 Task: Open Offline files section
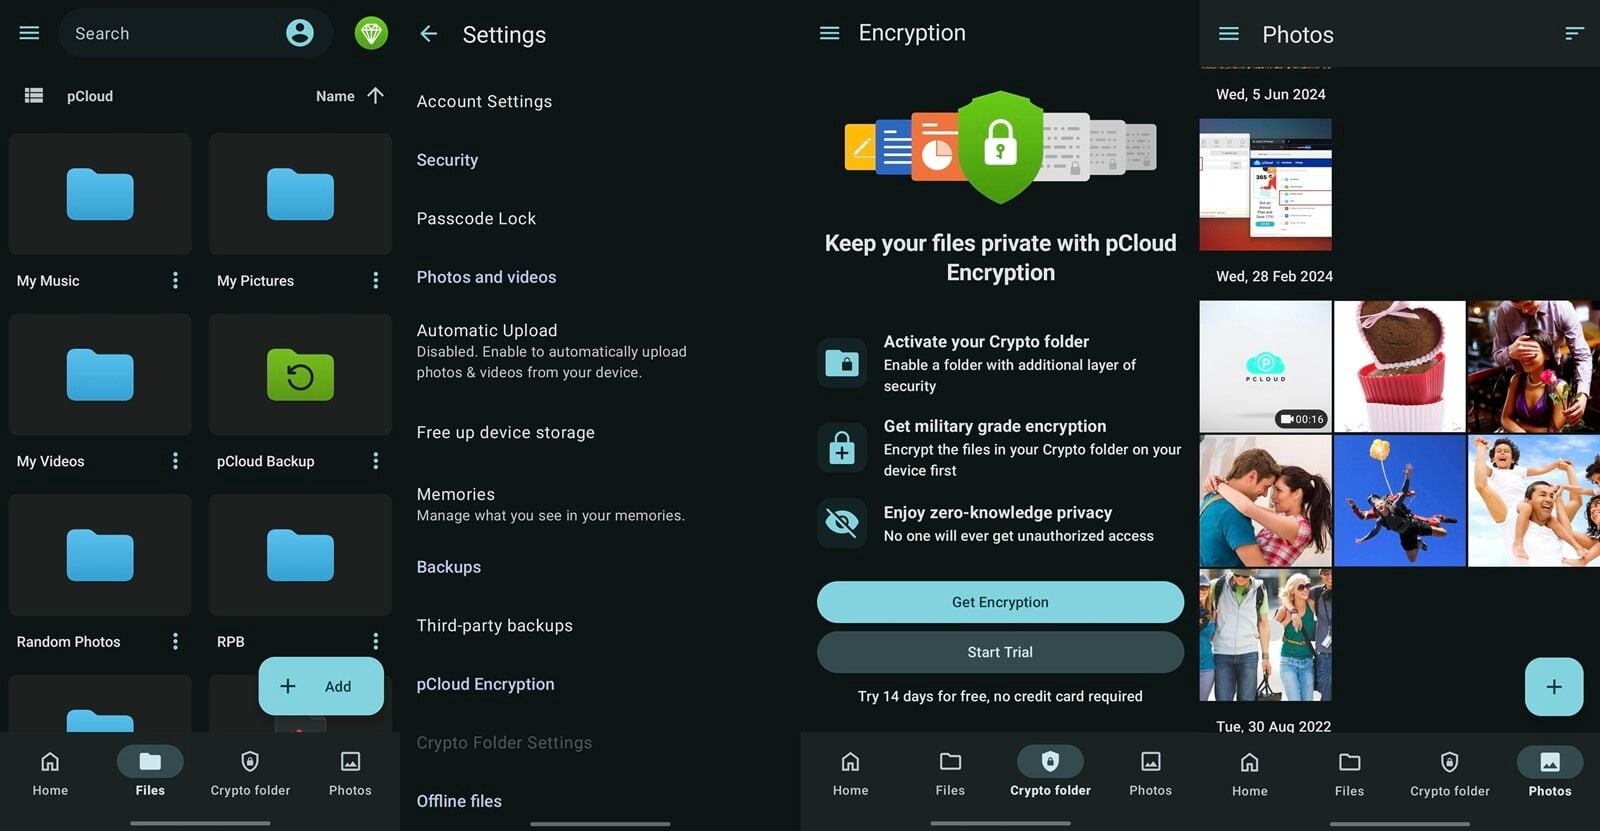point(459,801)
